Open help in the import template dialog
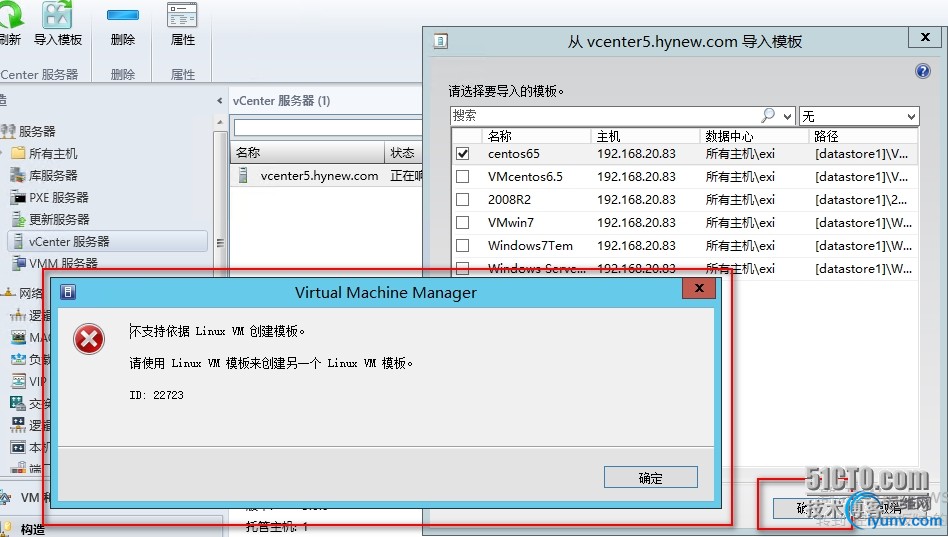The image size is (948, 537). click(923, 71)
